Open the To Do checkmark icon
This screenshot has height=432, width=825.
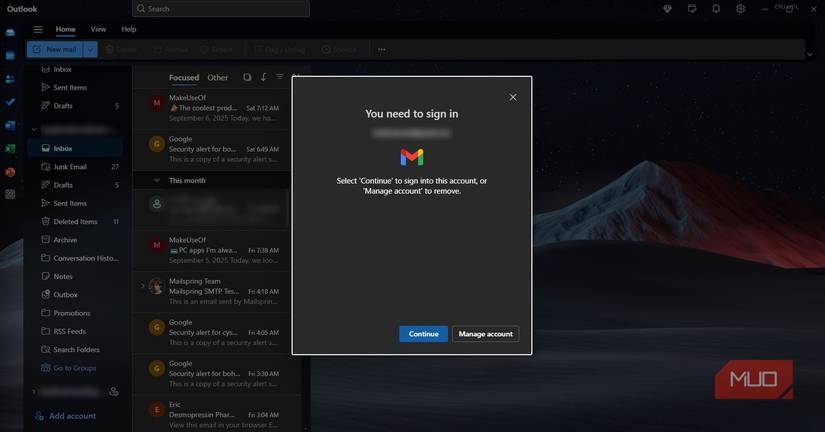(10, 102)
